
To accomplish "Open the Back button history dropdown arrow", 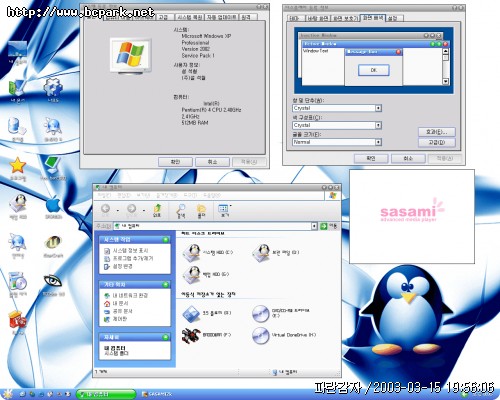I will click(x=118, y=210).
